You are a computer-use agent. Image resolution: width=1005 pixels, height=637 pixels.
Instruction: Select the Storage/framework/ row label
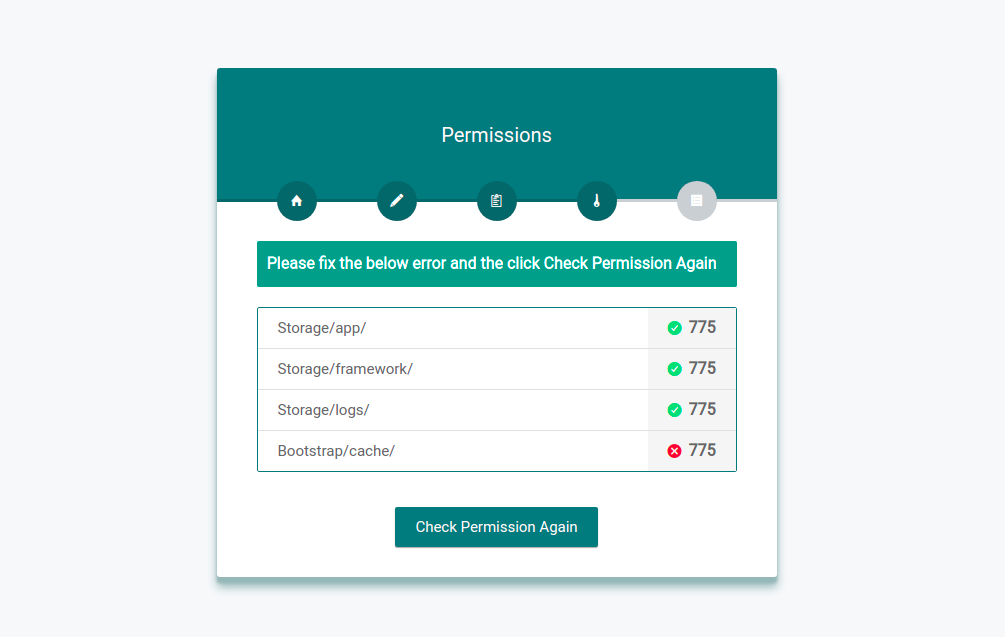click(345, 369)
